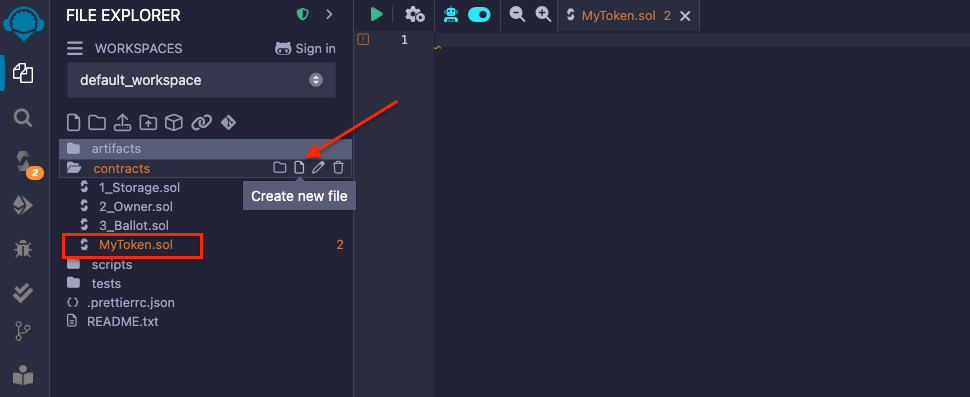Open the Solidity compiler sidebar icon
Screen dimensions: 970x397
pos(24,163)
